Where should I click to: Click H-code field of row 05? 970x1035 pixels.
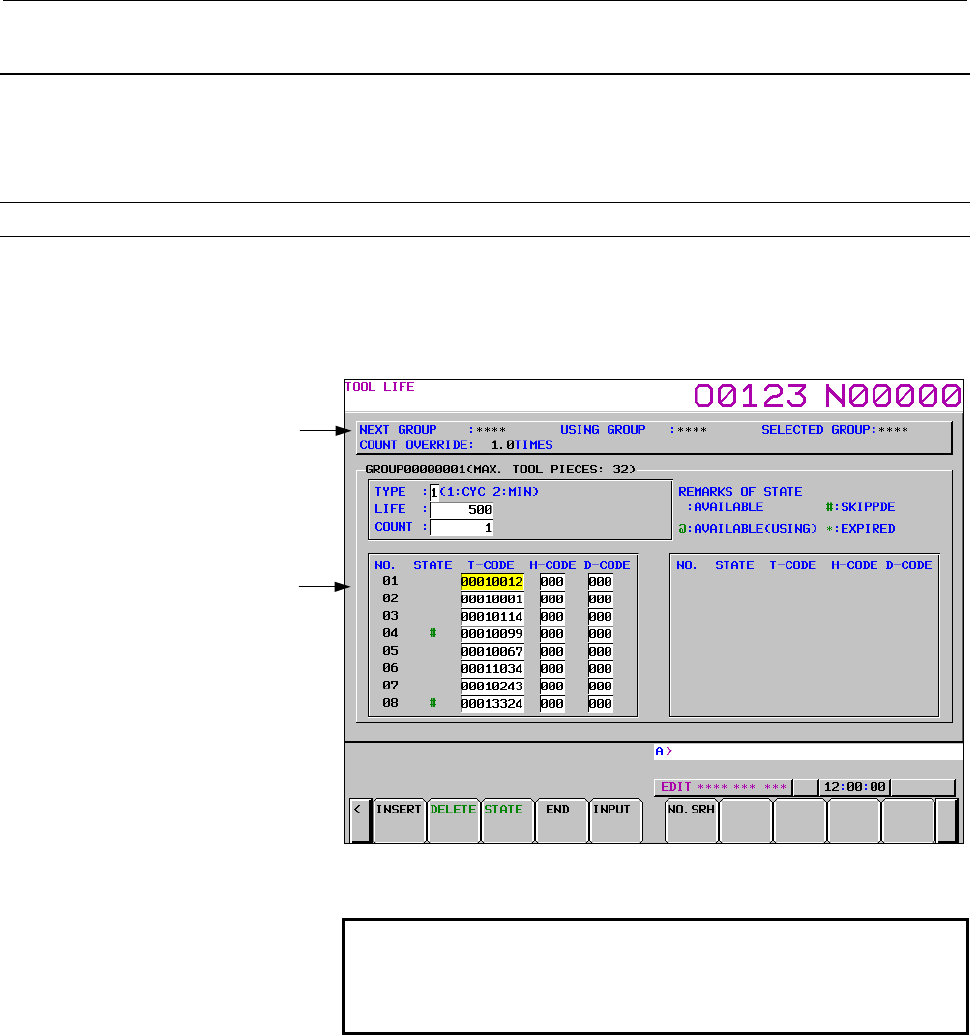coord(552,651)
